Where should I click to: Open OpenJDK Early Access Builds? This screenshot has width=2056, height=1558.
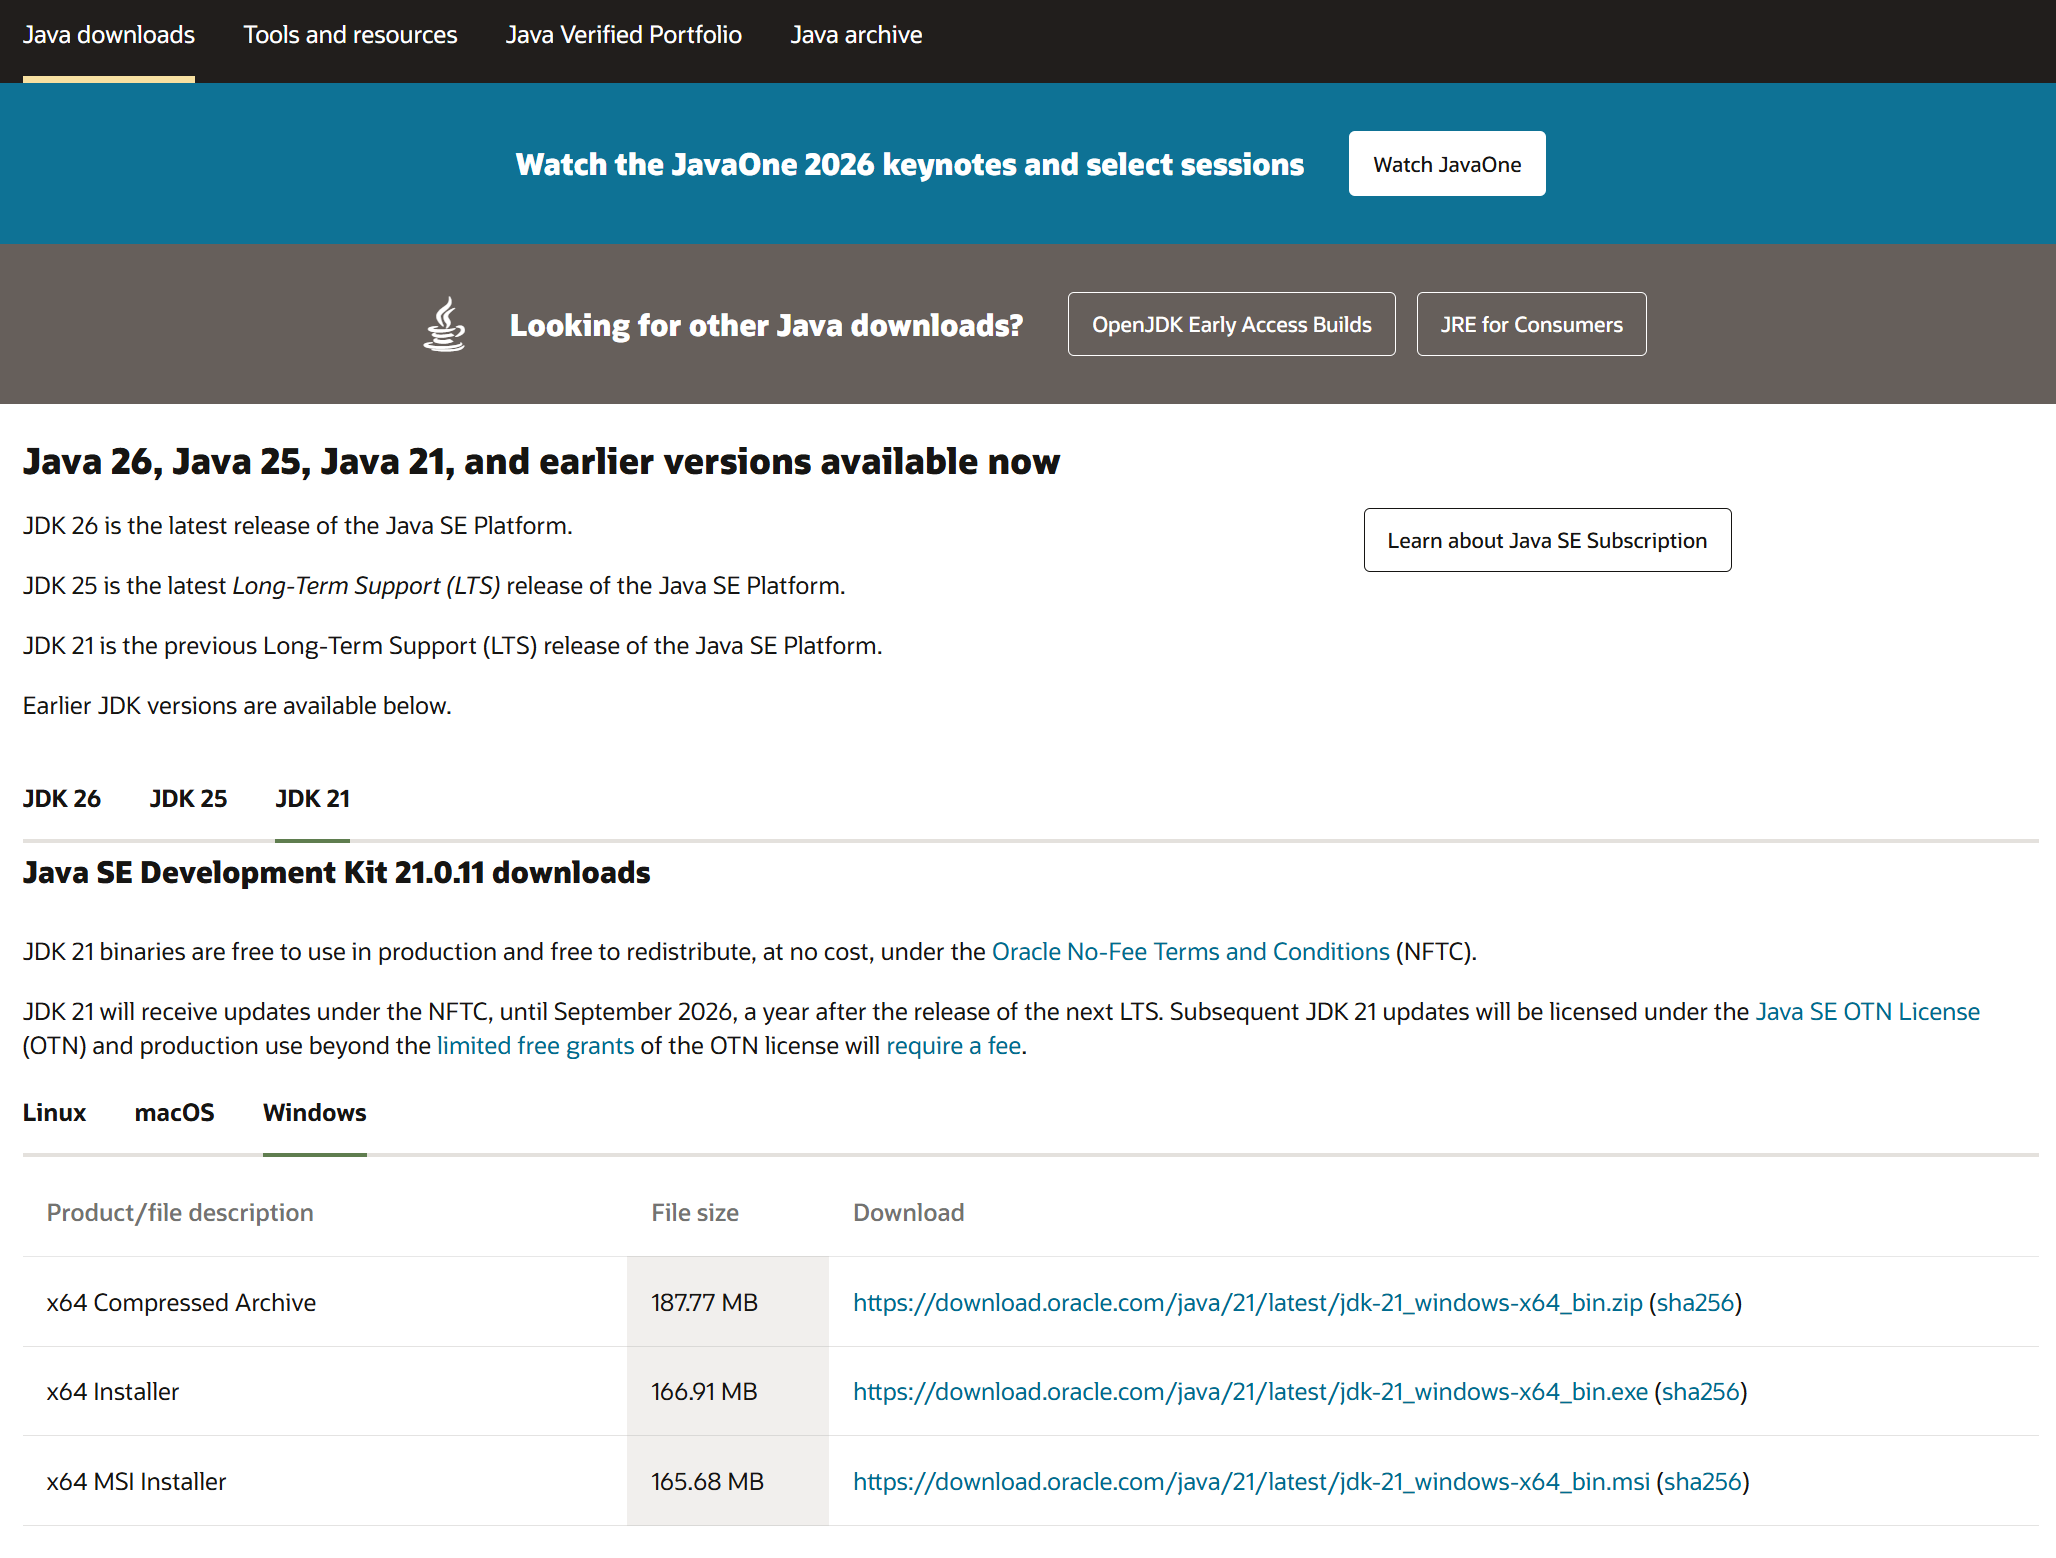tap(1232, 324)
